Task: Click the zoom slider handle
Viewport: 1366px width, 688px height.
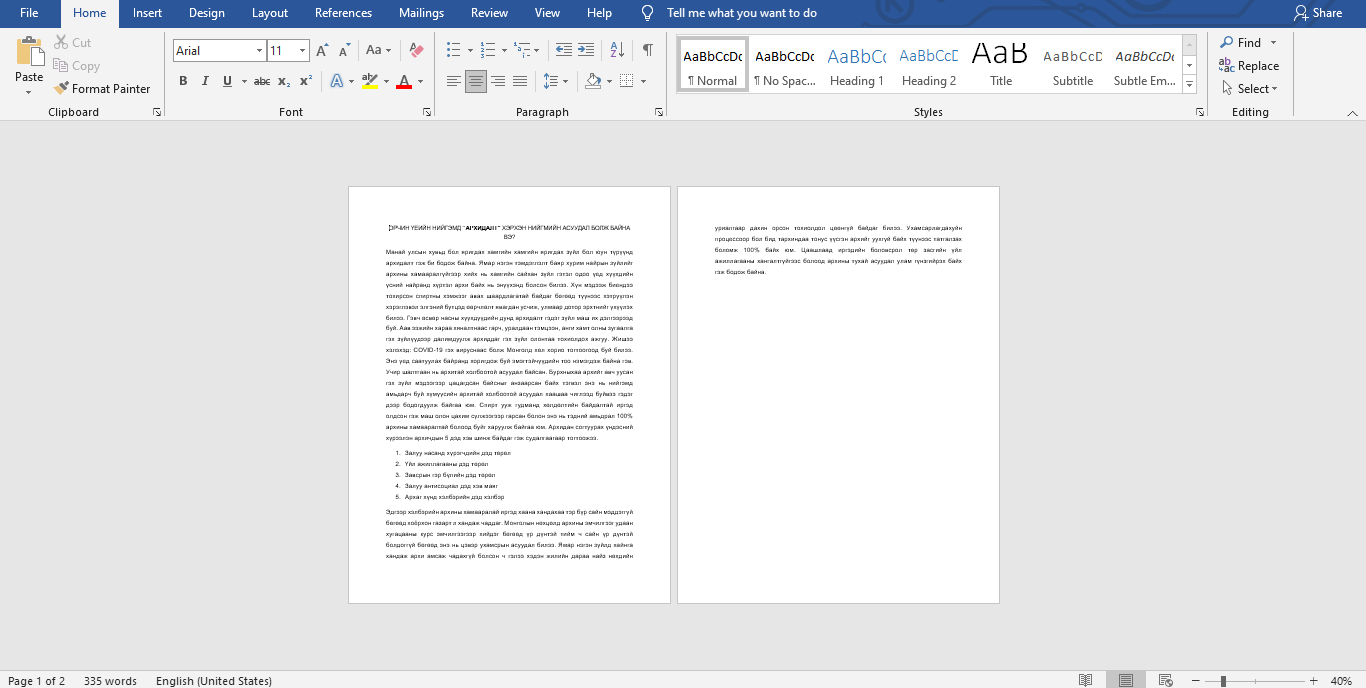Action: 1222,681
